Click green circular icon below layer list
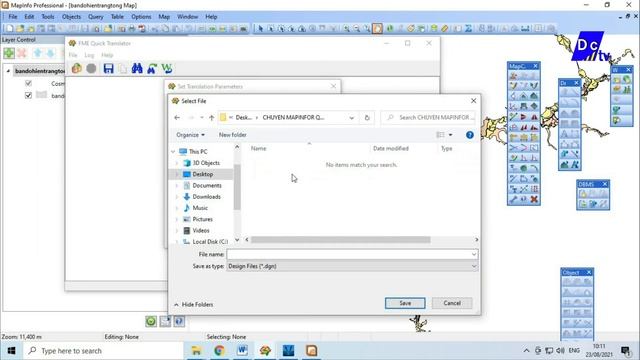The image size is (640, 360). point(151,322)
